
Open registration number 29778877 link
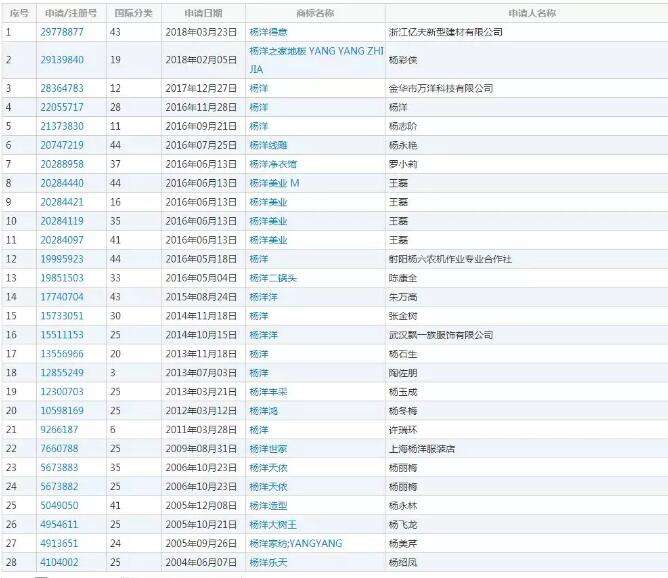tap(62, 32)
